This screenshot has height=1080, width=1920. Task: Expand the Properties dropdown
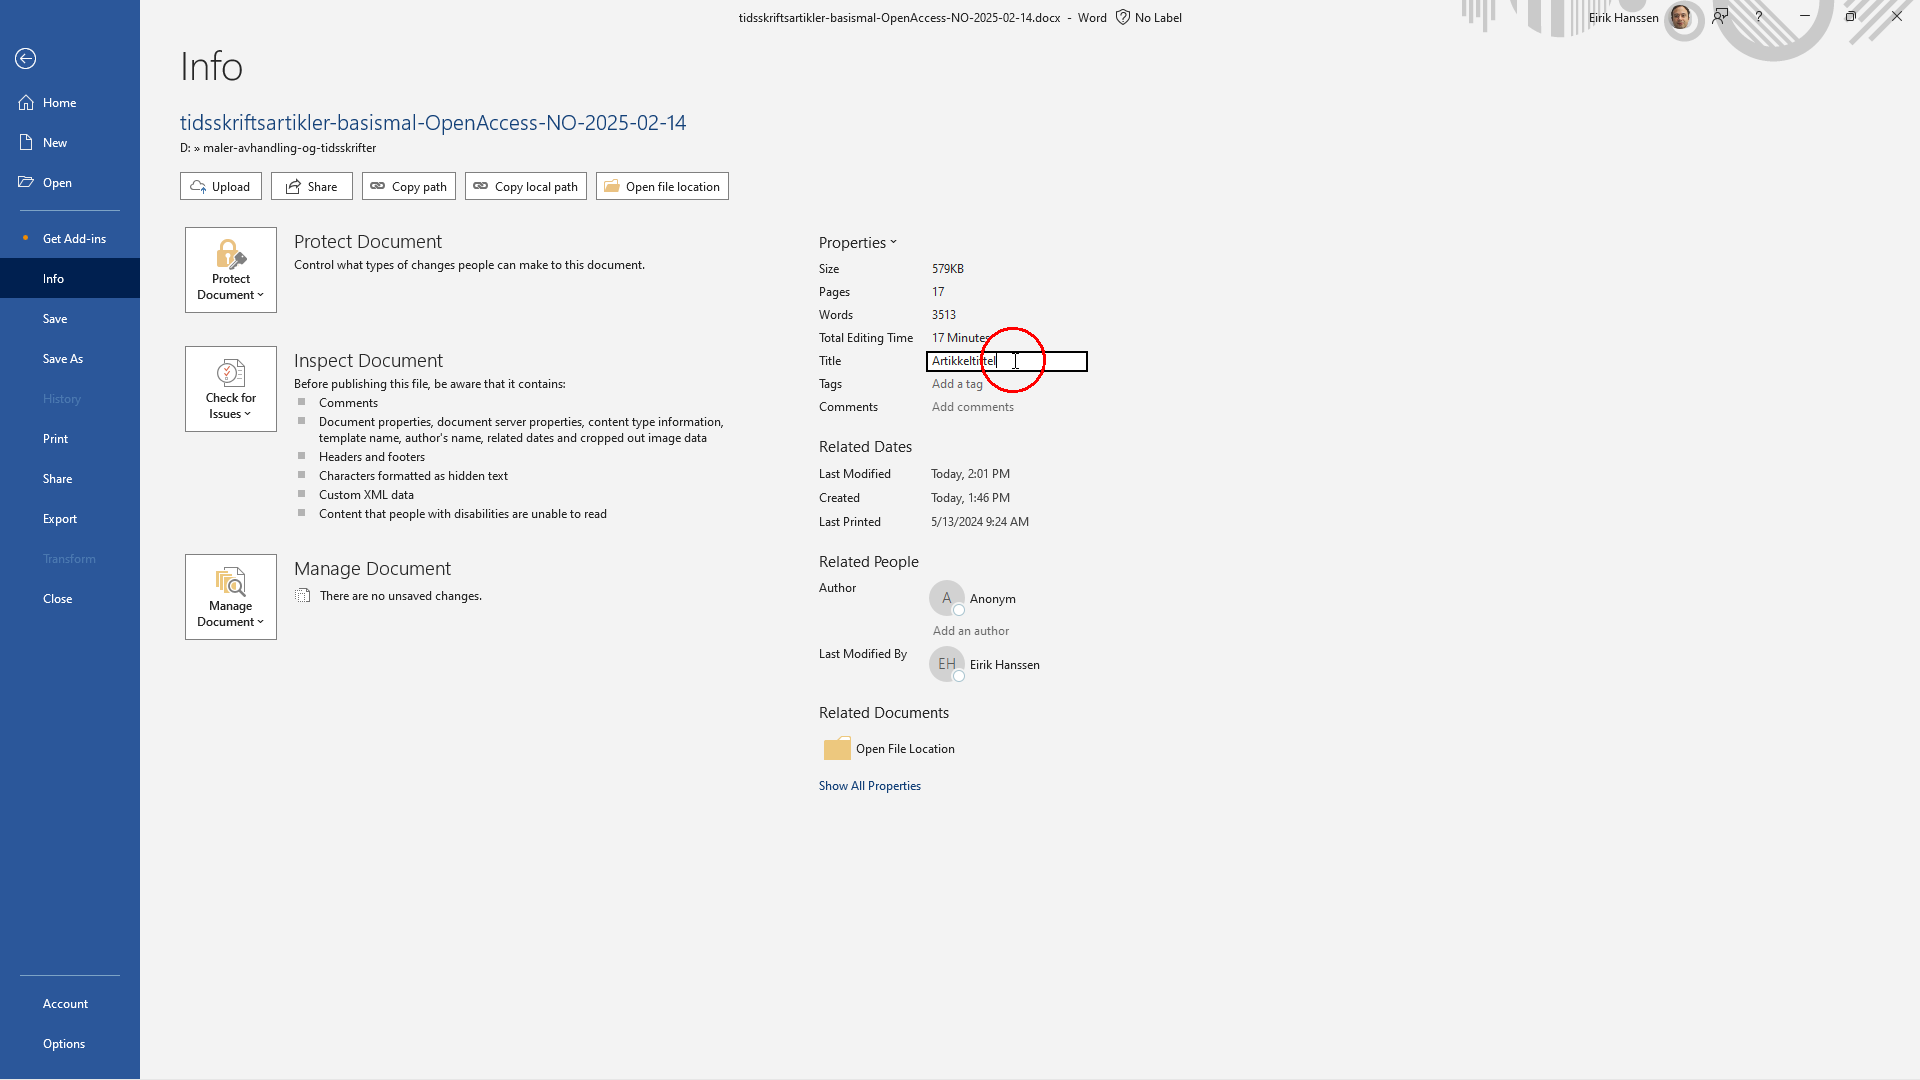click(x=858, y=243)
